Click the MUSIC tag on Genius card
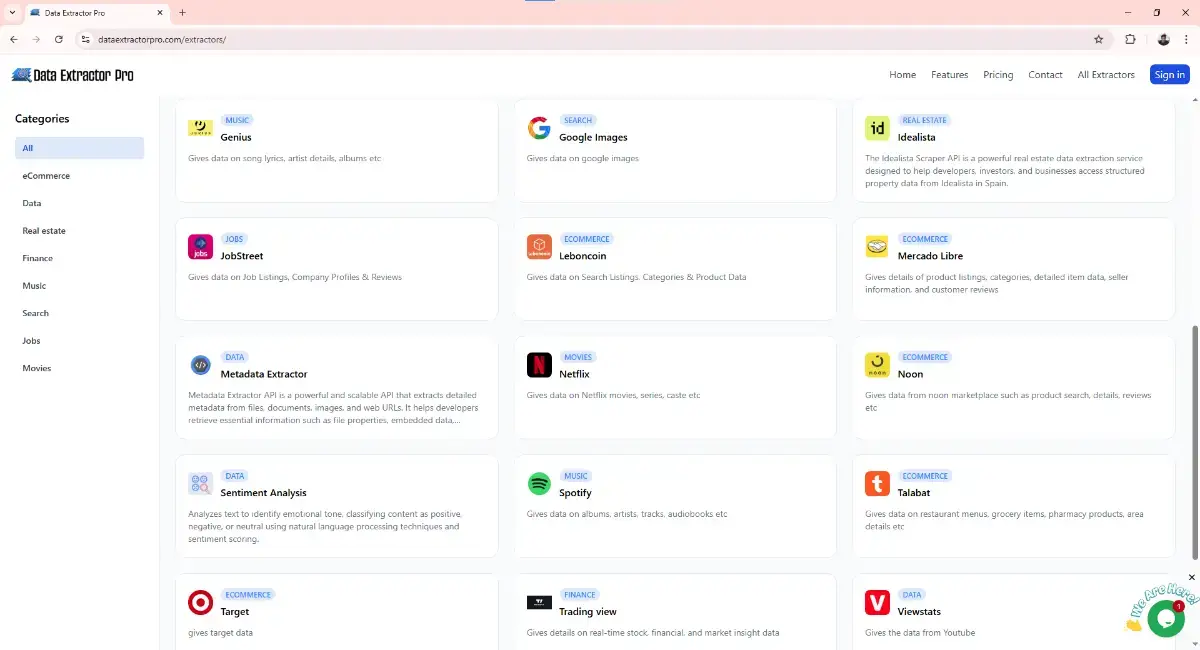1200x650 pixels. [x=237, y=120]
